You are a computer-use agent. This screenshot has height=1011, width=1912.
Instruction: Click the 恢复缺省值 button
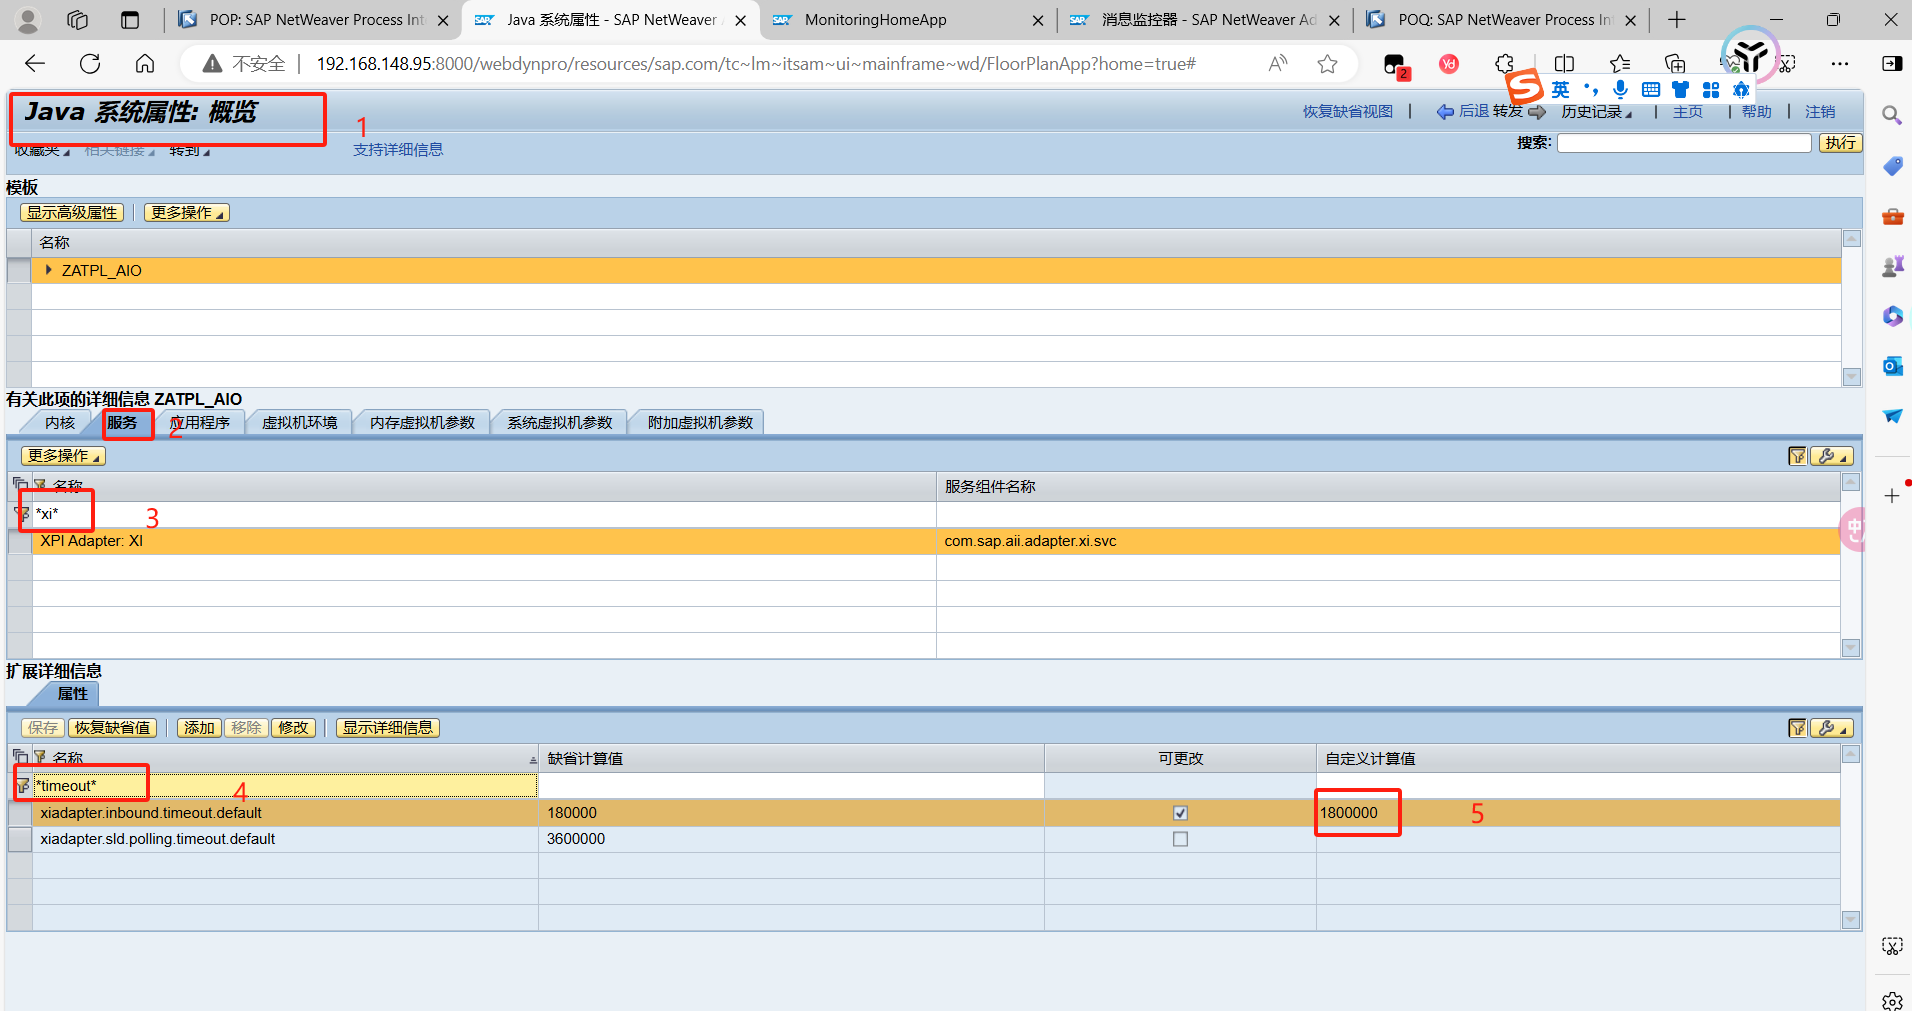[x=112, y=728]
